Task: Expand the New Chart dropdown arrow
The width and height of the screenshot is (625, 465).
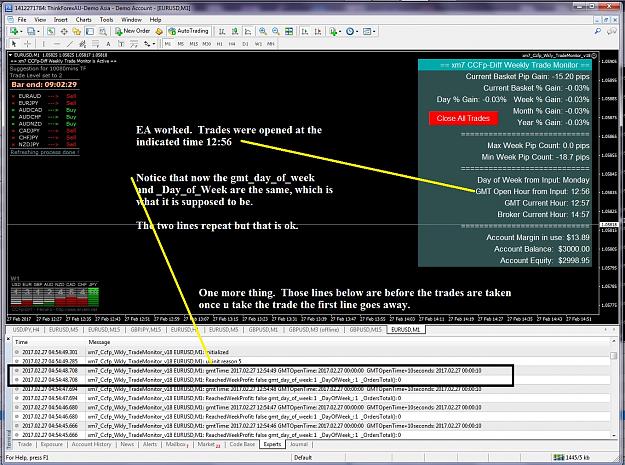Action: [21, 31]
